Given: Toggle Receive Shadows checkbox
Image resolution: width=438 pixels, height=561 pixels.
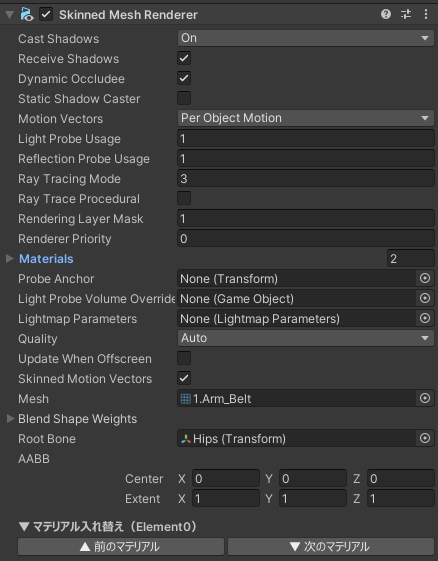Looking at the screenshot, I should 184,58.
